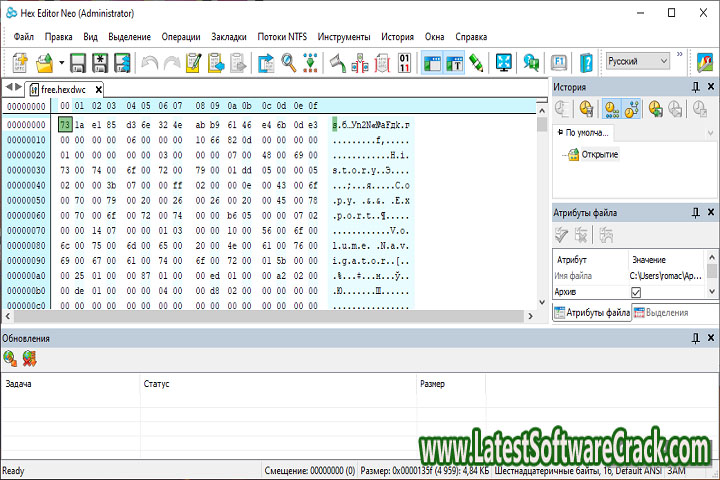Click the green highlighter marker icon
The image size is (720, 480).
[x=476, y=63]
